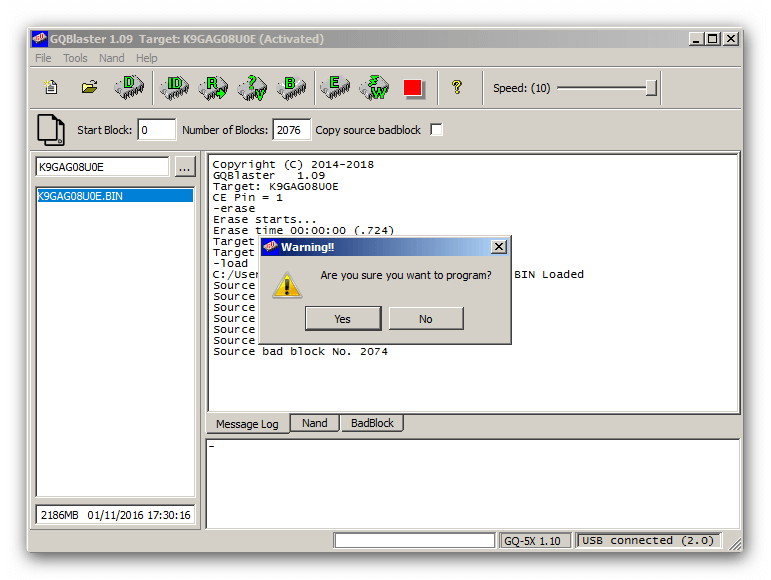Switch to the BadBlock tab
771x580 pixels.
[372, 423]
